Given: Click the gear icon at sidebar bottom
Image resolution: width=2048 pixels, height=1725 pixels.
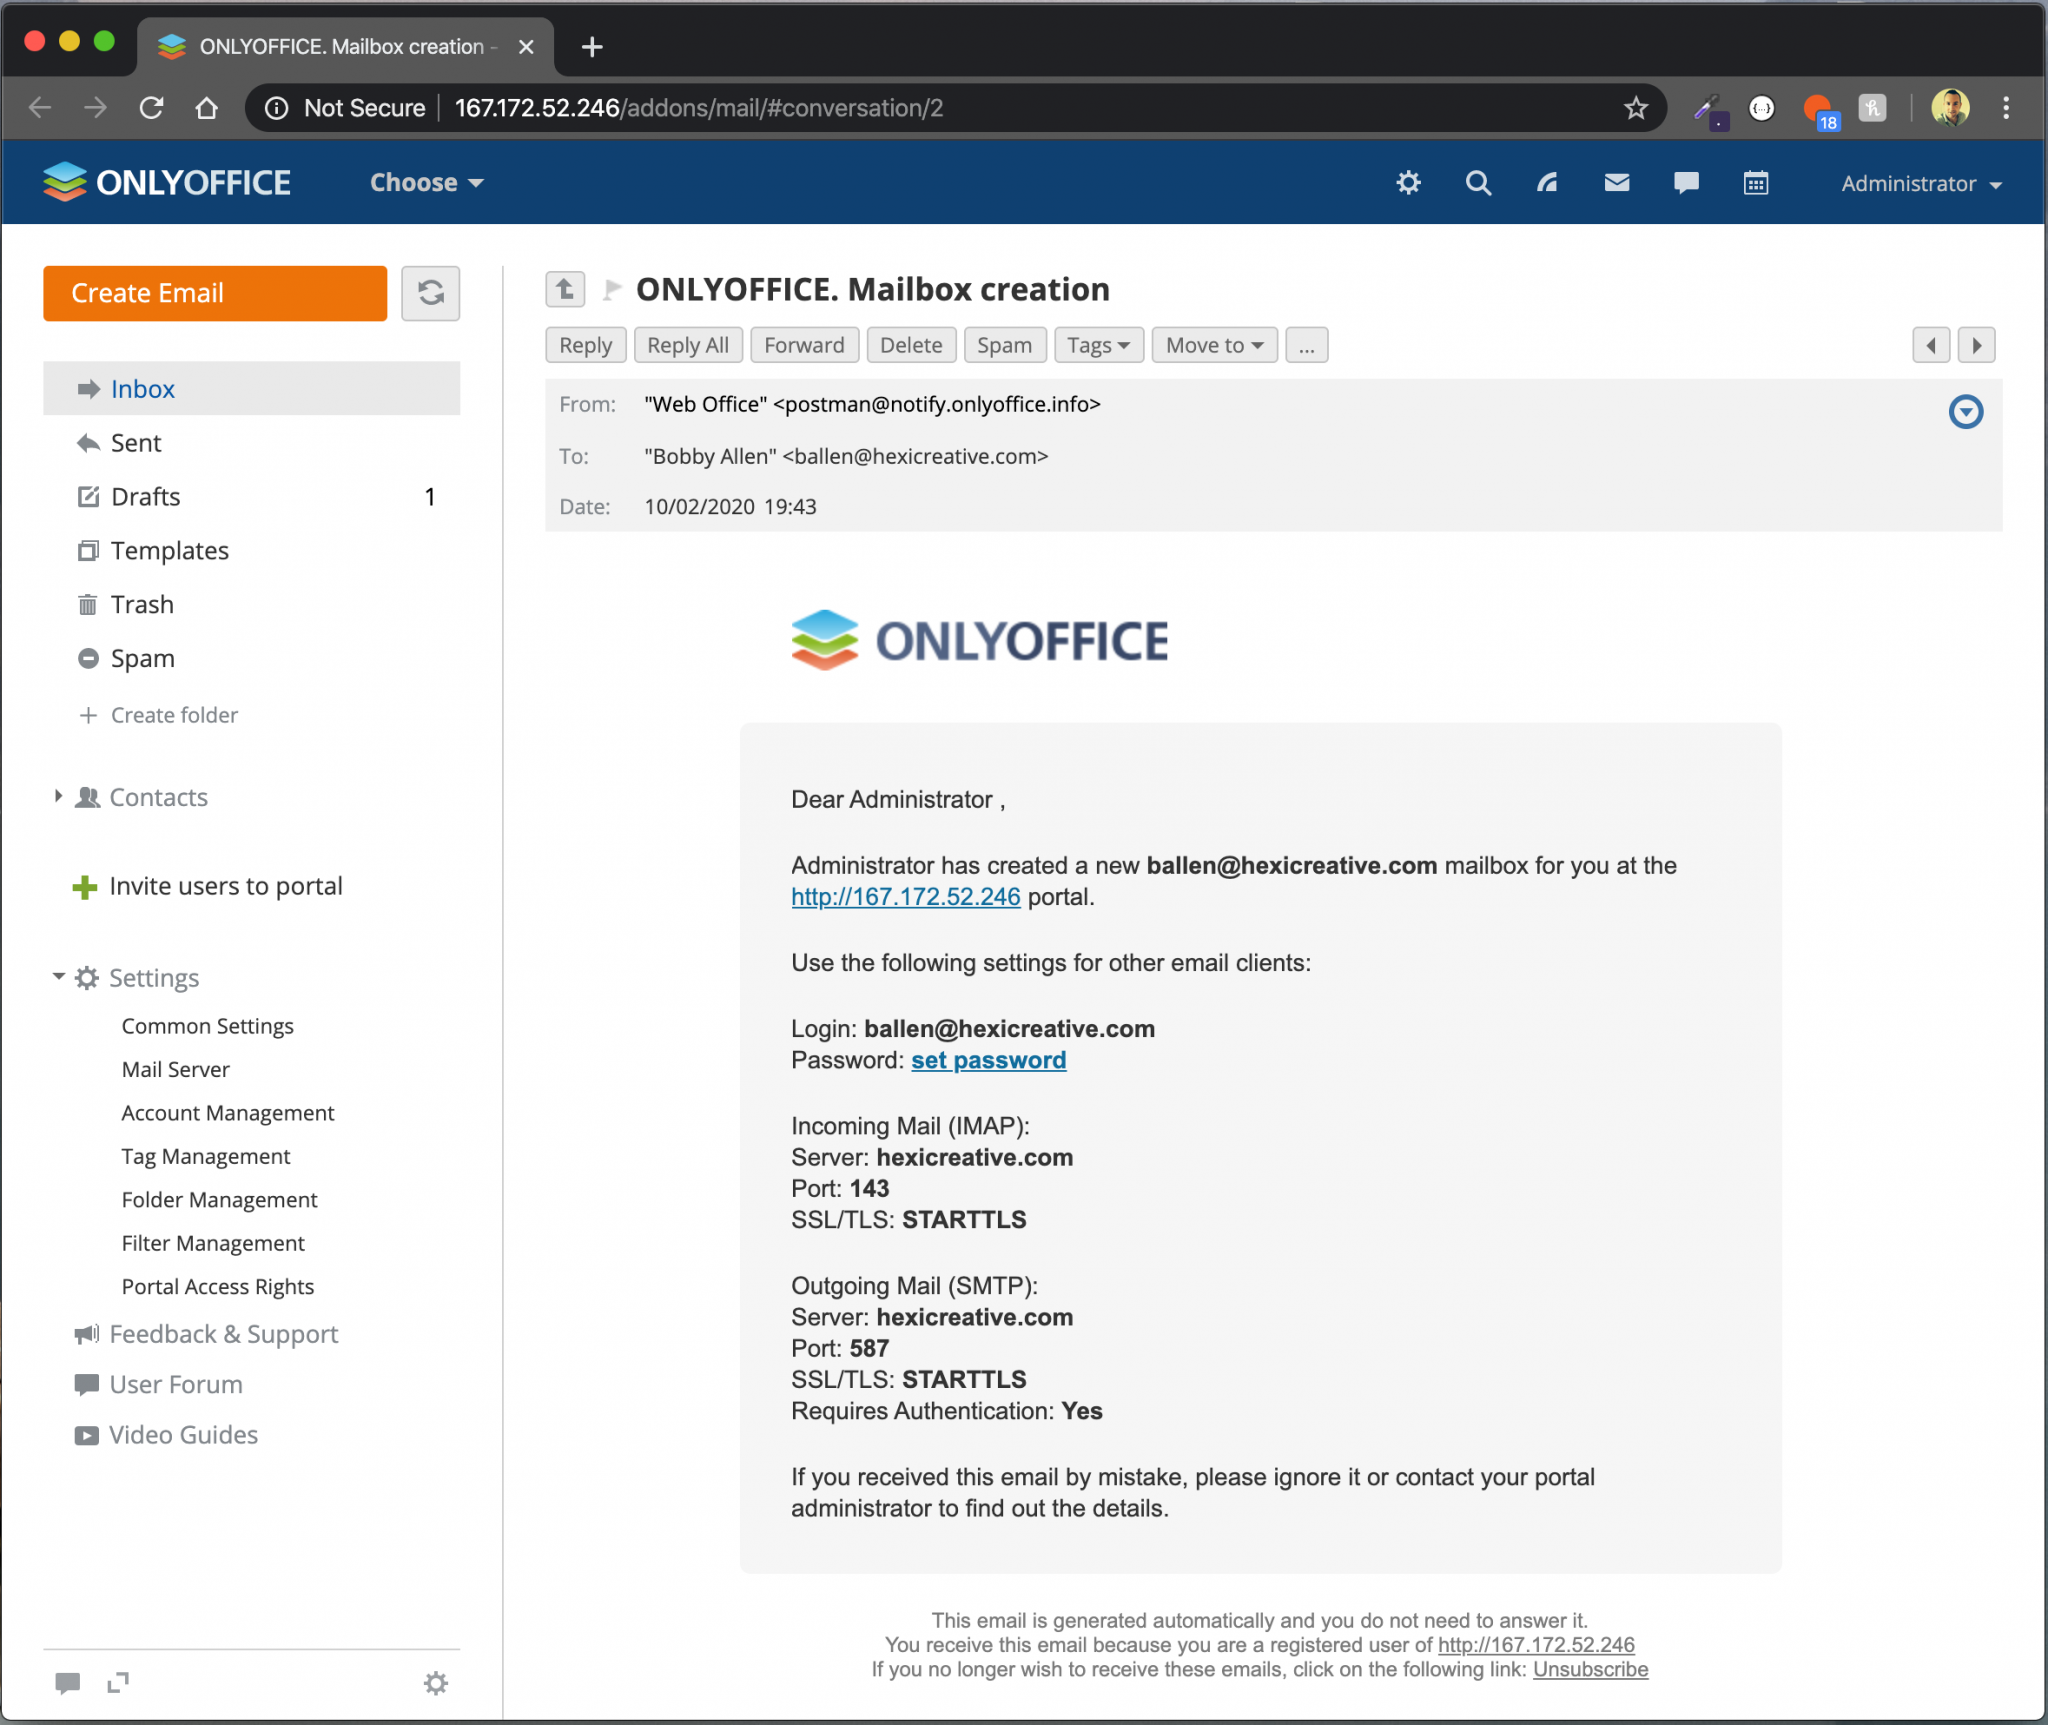Looking at the screenshot, I should coord(436,1683).
